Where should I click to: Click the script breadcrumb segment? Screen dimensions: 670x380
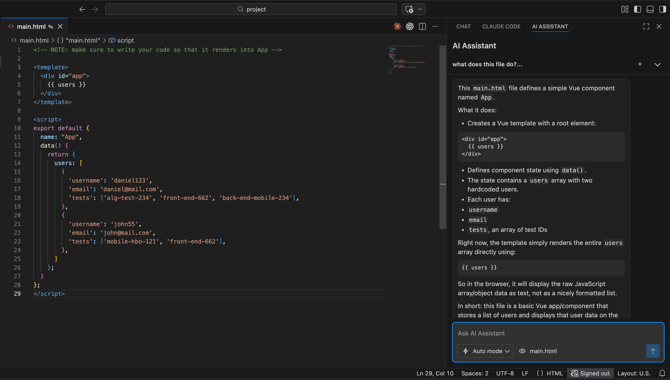121,40
